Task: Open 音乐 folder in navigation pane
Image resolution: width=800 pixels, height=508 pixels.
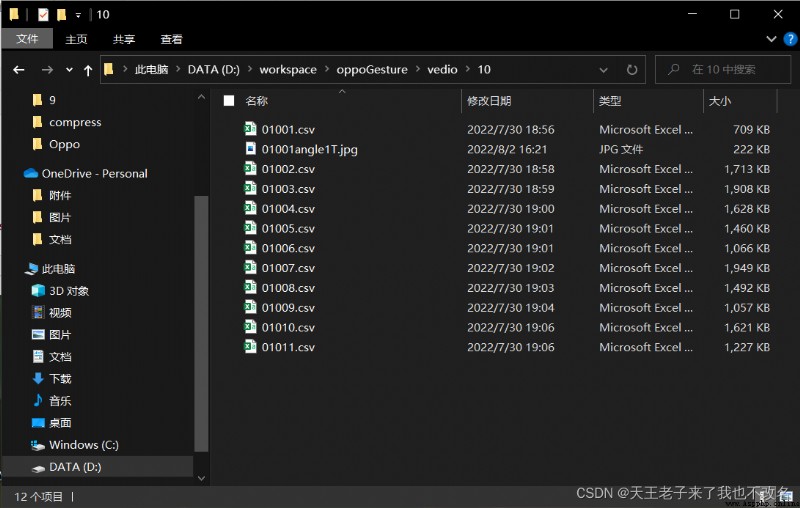Action: pyautogui.click(x=60, y=400)
